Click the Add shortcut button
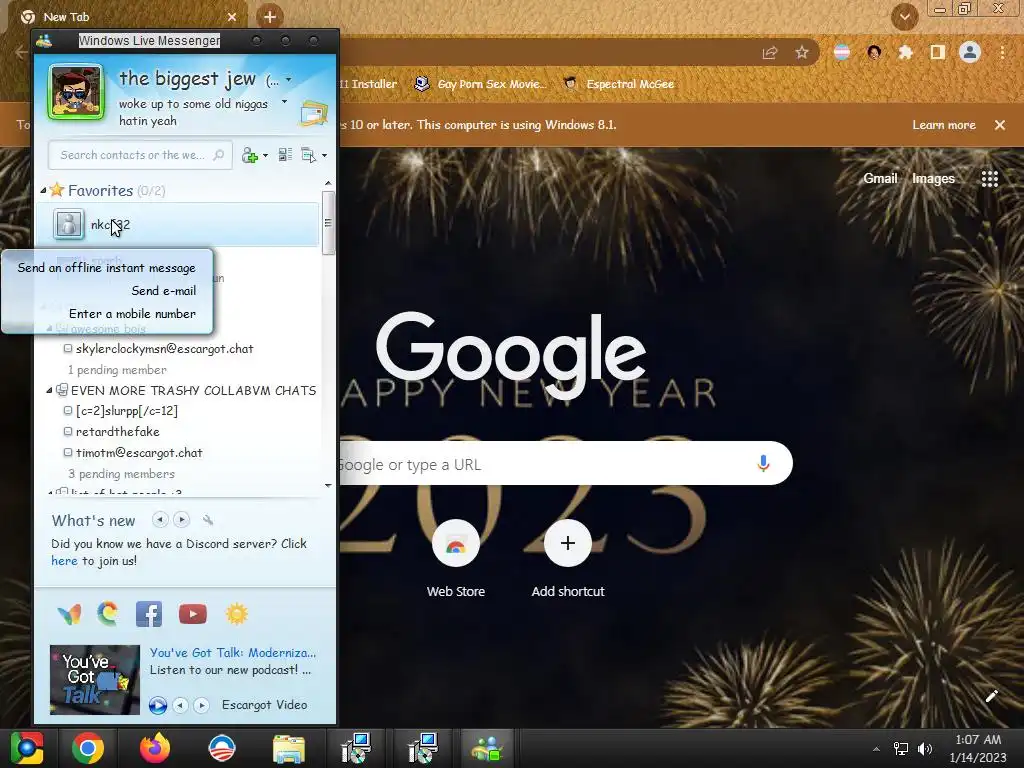The width and height of the screenshot is (1024, 768). (568, 559)
